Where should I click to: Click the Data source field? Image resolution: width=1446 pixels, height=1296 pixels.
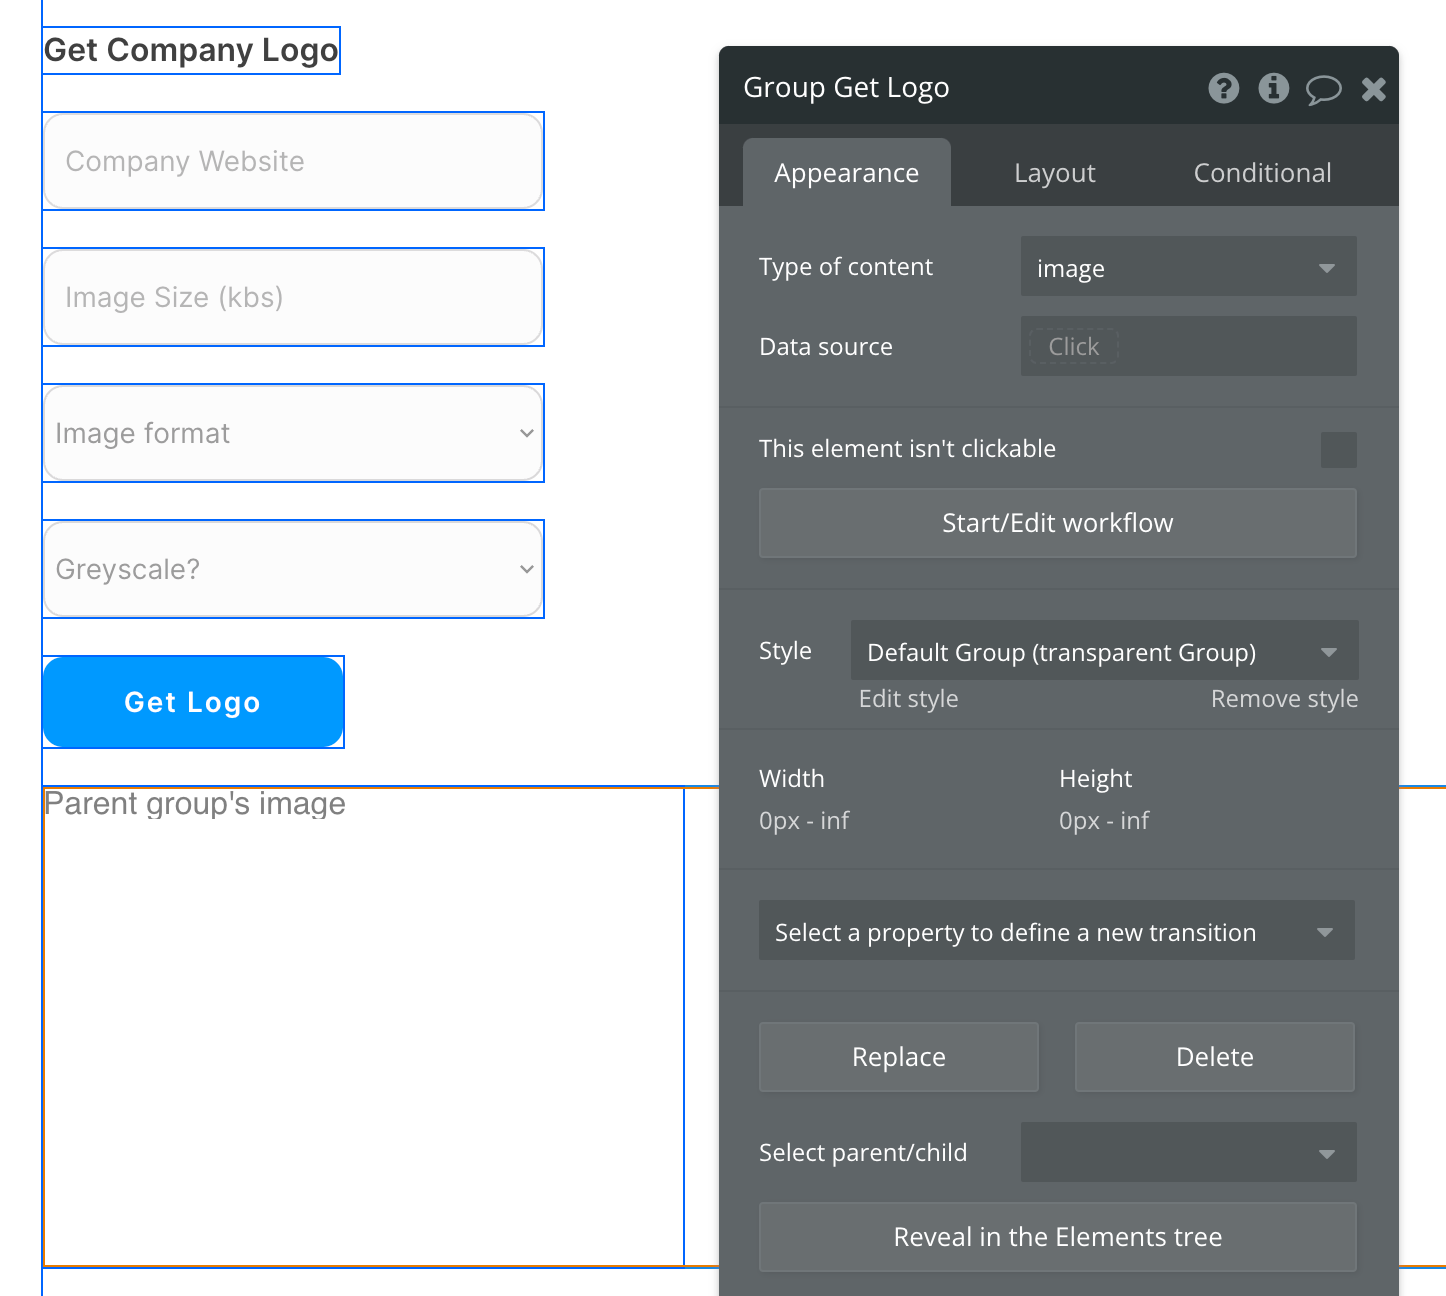tap(1188, 347)
